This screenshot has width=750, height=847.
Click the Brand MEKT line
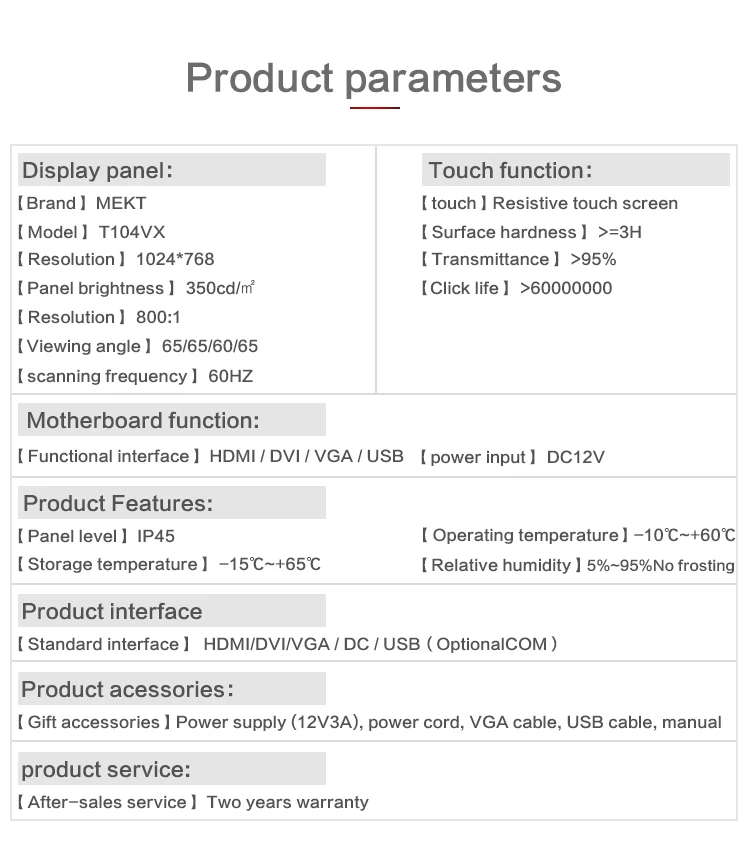(82, 203)
